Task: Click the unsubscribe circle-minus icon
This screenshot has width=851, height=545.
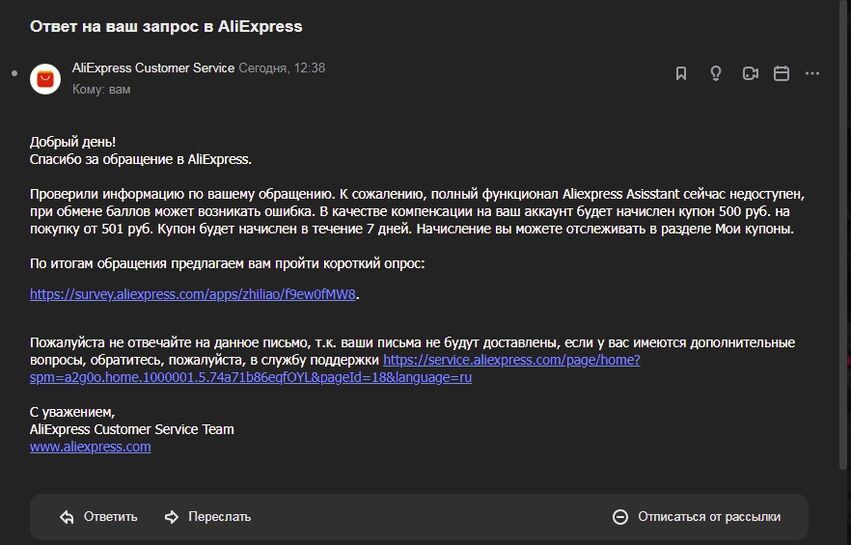Action: point(620,517)
